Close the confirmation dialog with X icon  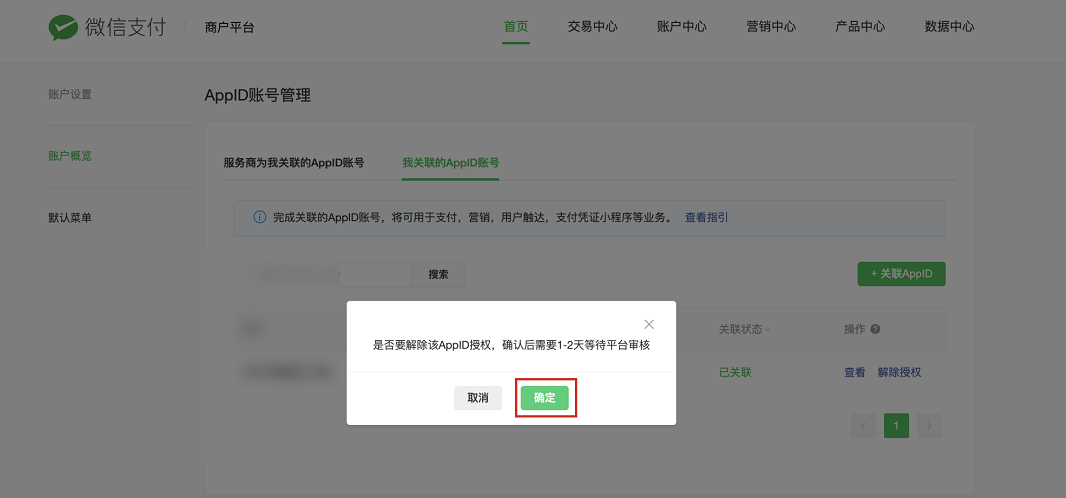[649, 324]
